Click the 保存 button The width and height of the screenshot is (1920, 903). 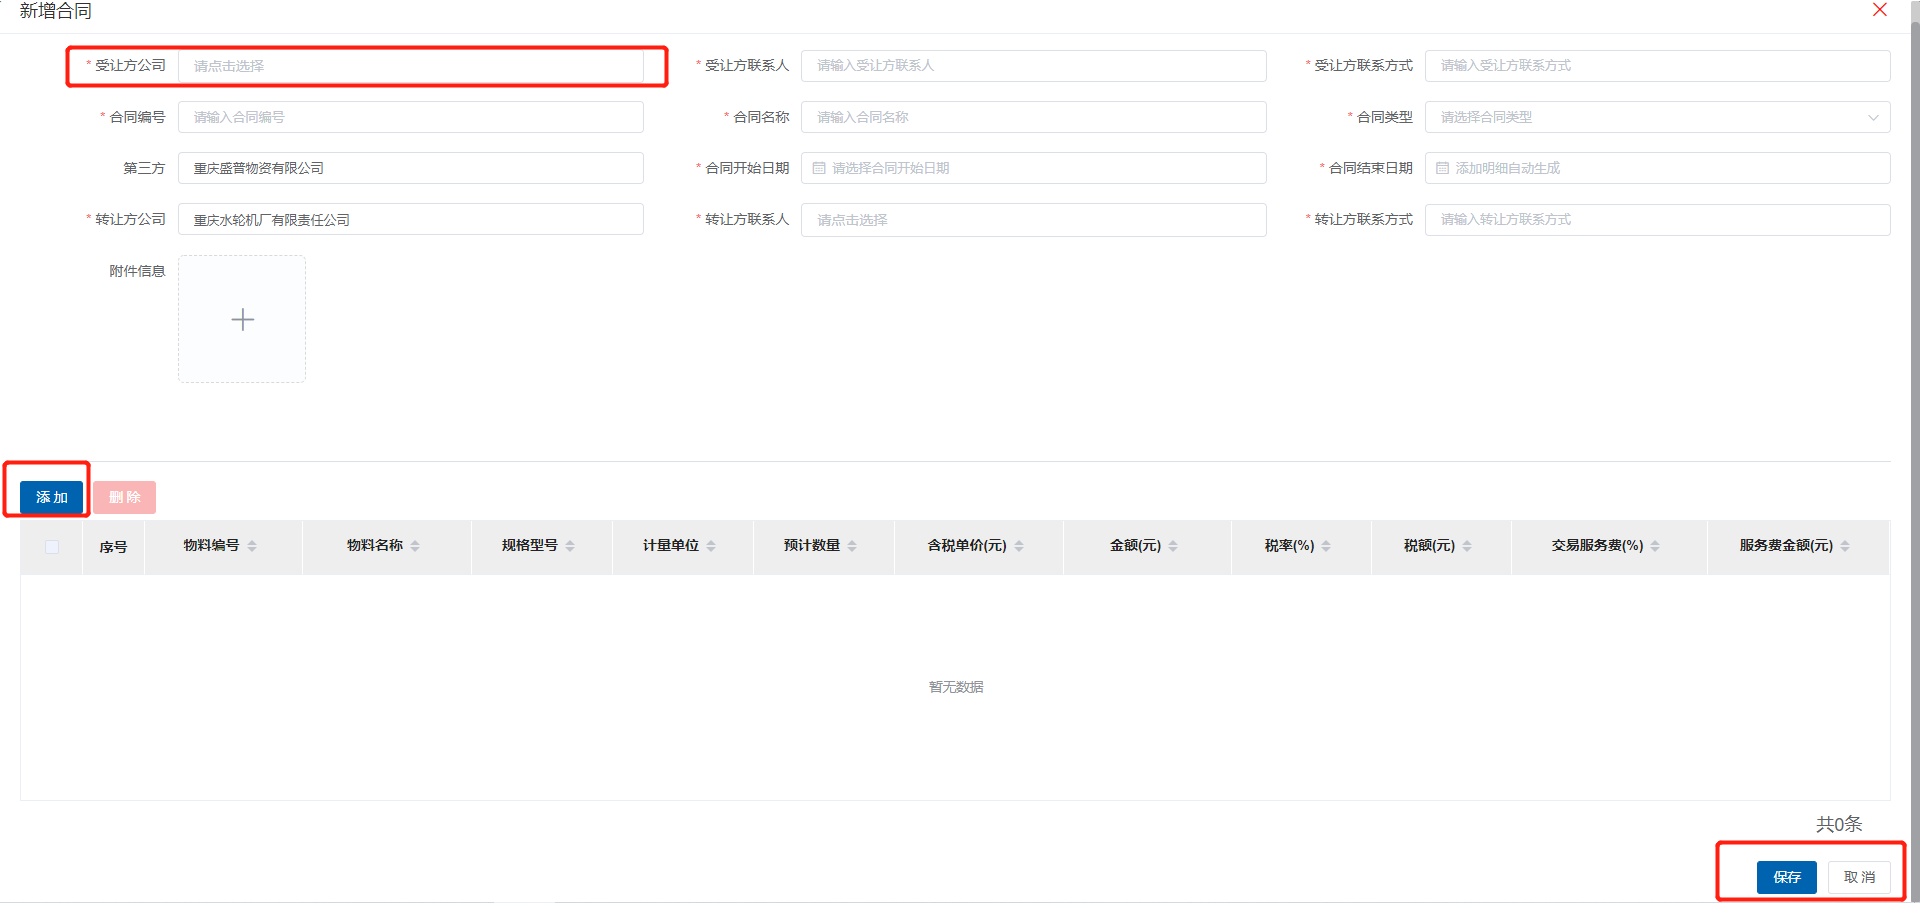click(1786, 877)
